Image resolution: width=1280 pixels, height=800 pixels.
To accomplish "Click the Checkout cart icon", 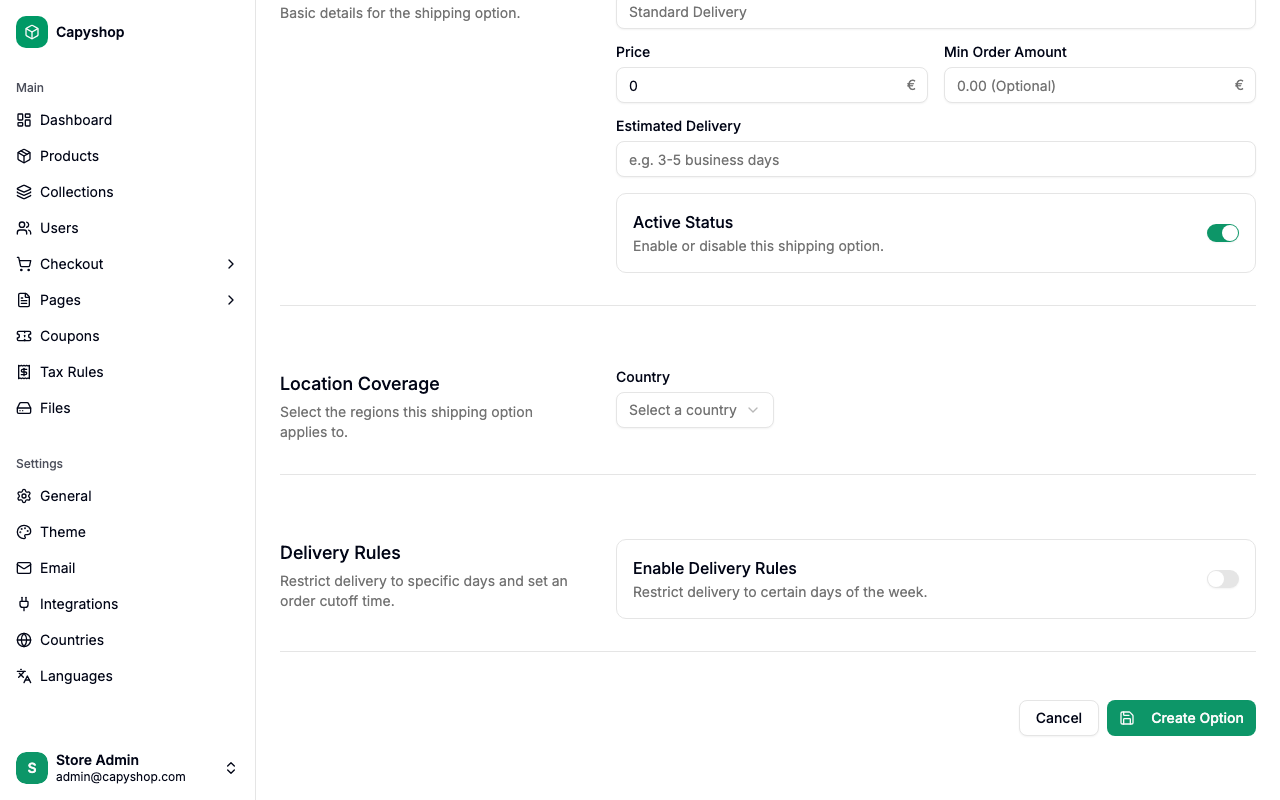I will pyautogui.click(x=24, y=264).
